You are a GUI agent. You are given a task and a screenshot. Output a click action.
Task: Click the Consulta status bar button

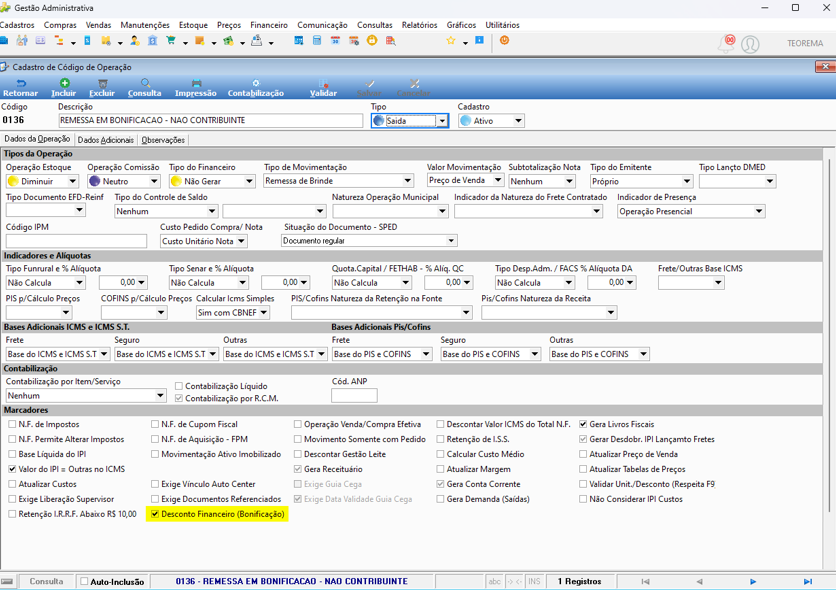coord(46,581)
